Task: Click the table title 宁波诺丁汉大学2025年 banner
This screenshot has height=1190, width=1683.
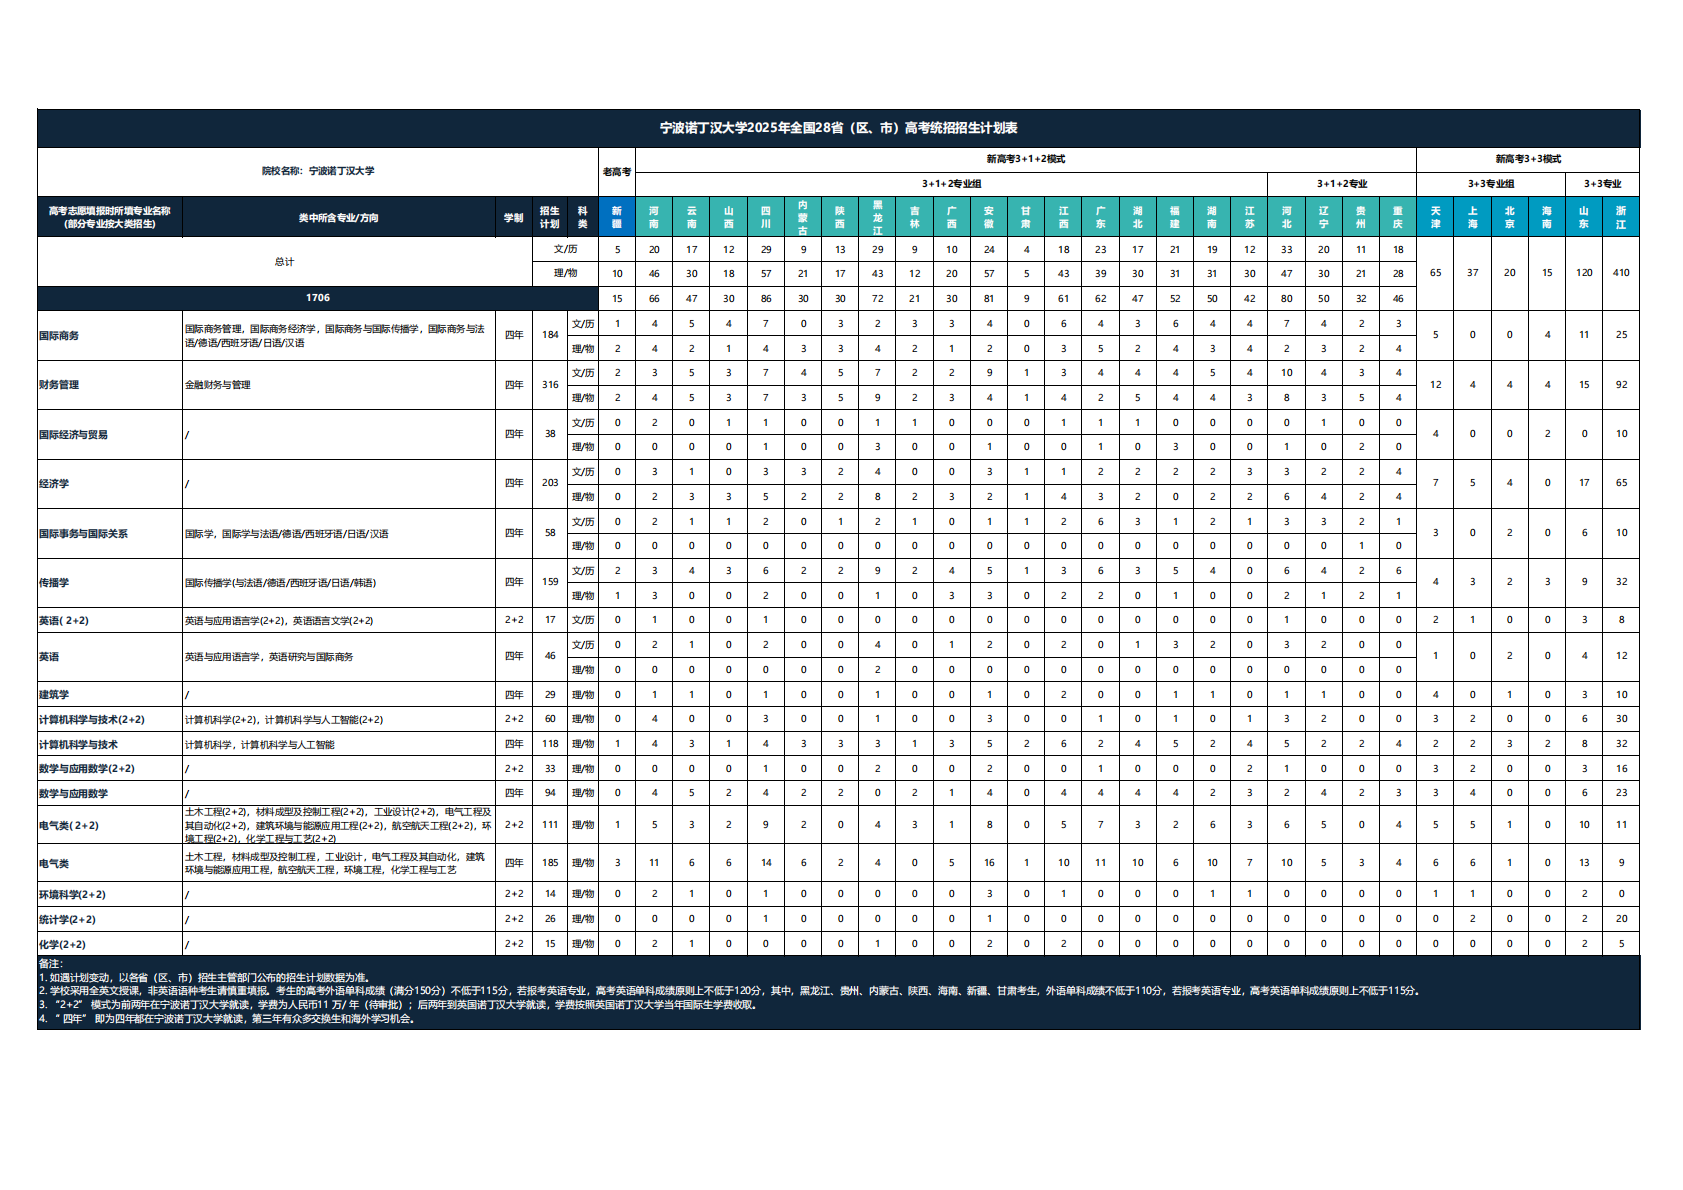Action: [838, 128]
